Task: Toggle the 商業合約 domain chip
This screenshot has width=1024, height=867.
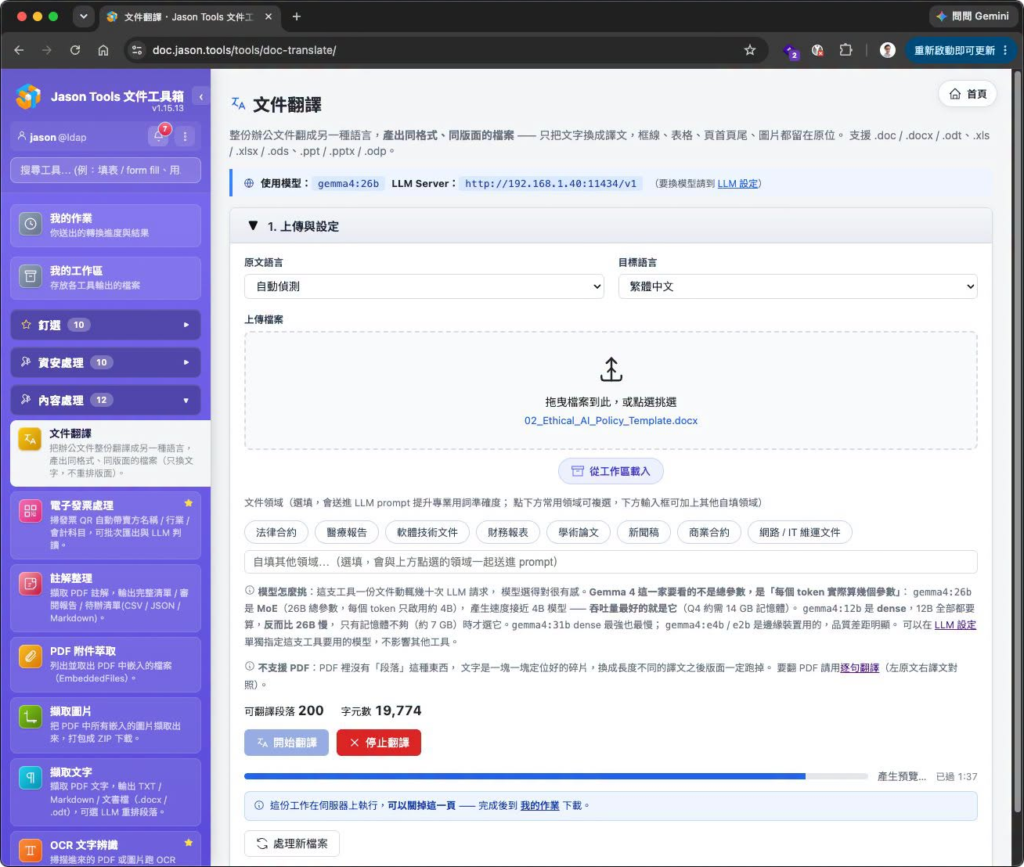Action: click(709, 532)
